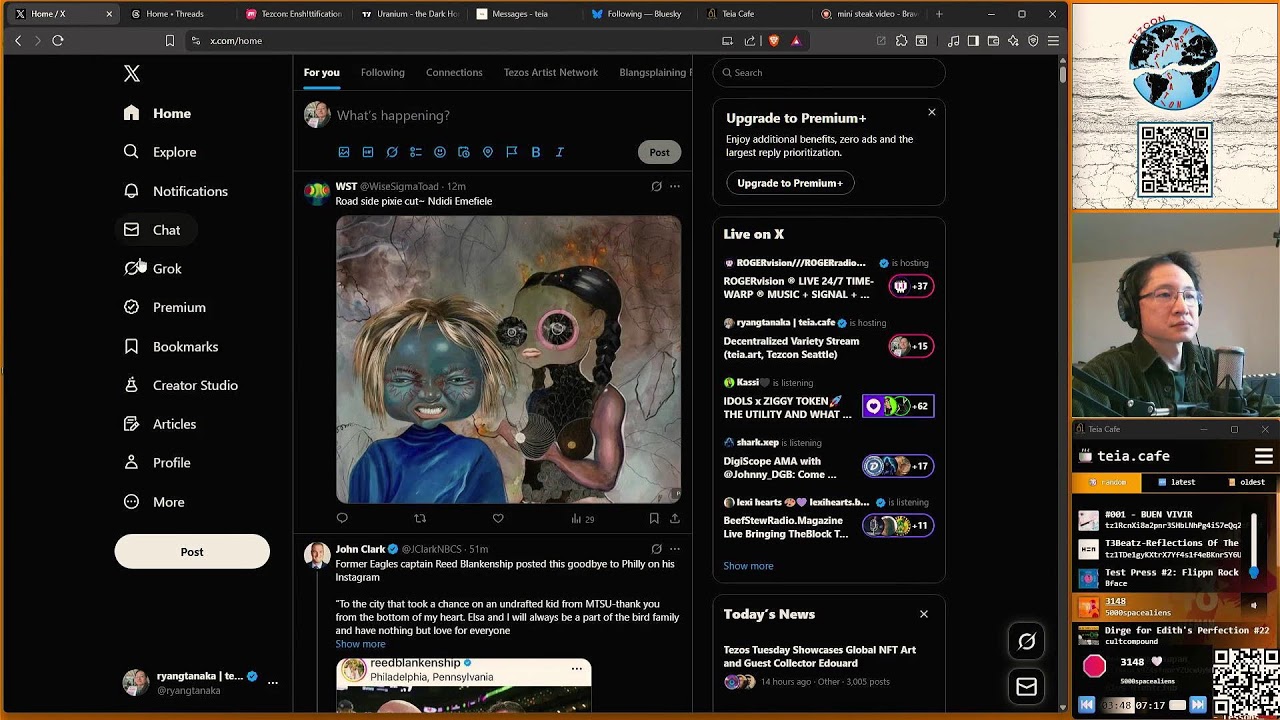Screen dimensions: 1280x720
Task: Open the browser extensions puzzle icon
Action: point(901,41)
